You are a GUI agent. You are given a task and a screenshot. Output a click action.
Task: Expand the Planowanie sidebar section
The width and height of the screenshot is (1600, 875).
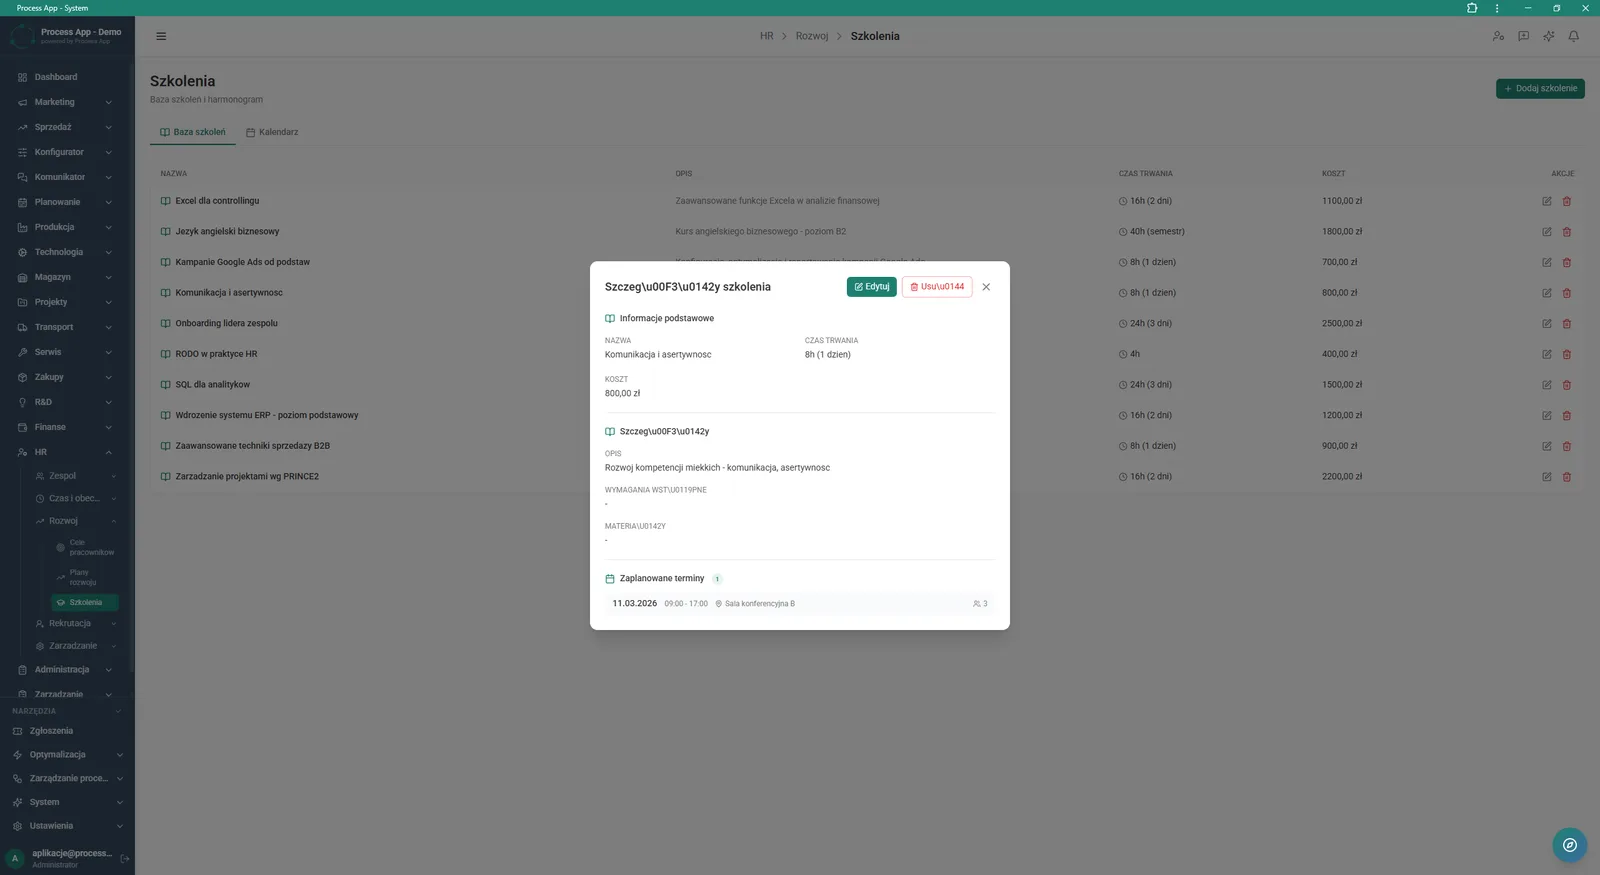coord(66,202)
